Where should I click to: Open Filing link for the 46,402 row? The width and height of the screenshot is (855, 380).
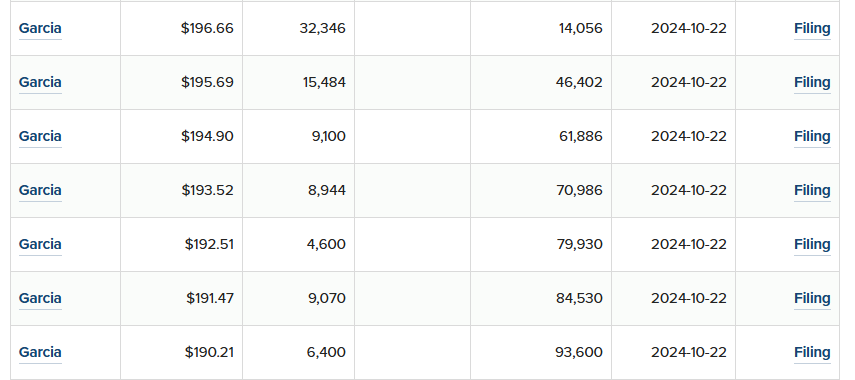click(x=812, y=82)
